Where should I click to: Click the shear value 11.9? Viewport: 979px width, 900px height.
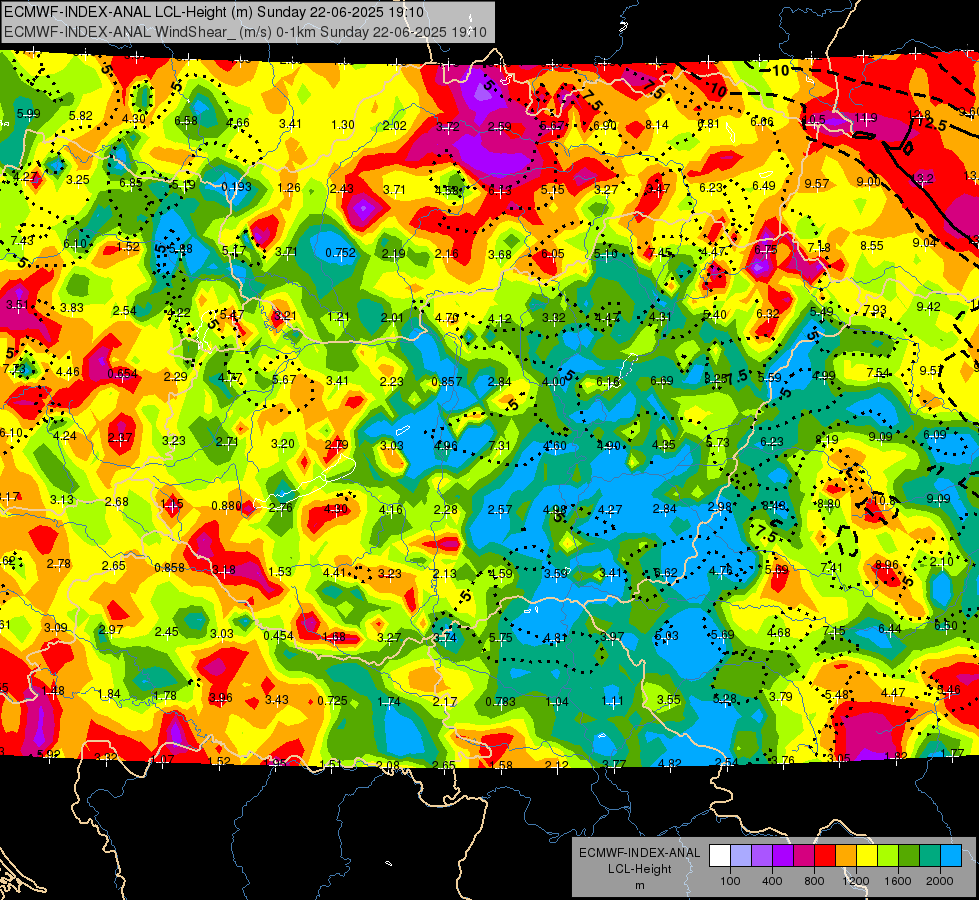866,117
